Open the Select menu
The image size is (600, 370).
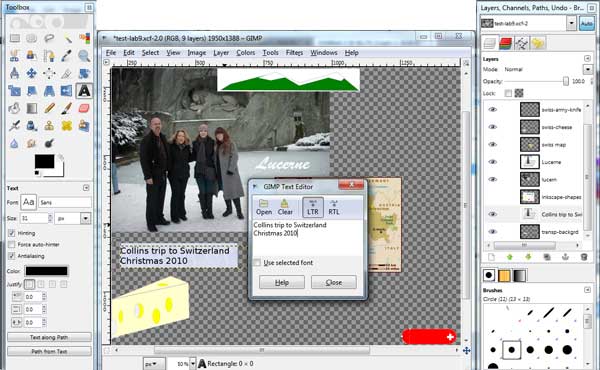[x=150, y=53]
